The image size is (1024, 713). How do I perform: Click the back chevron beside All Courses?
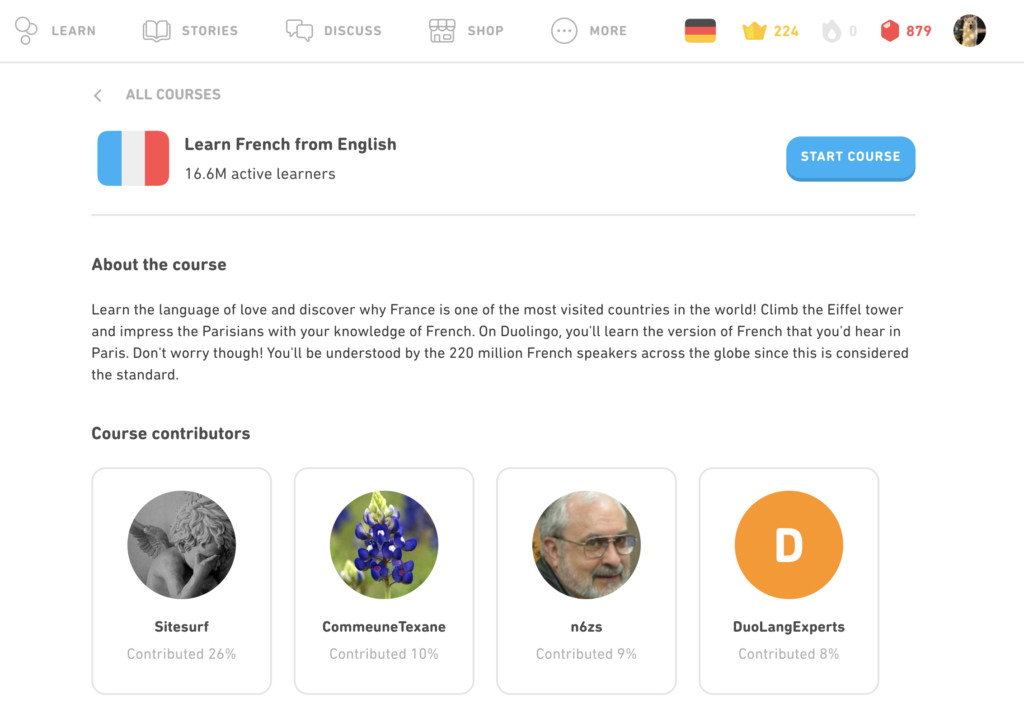(98, 95)
